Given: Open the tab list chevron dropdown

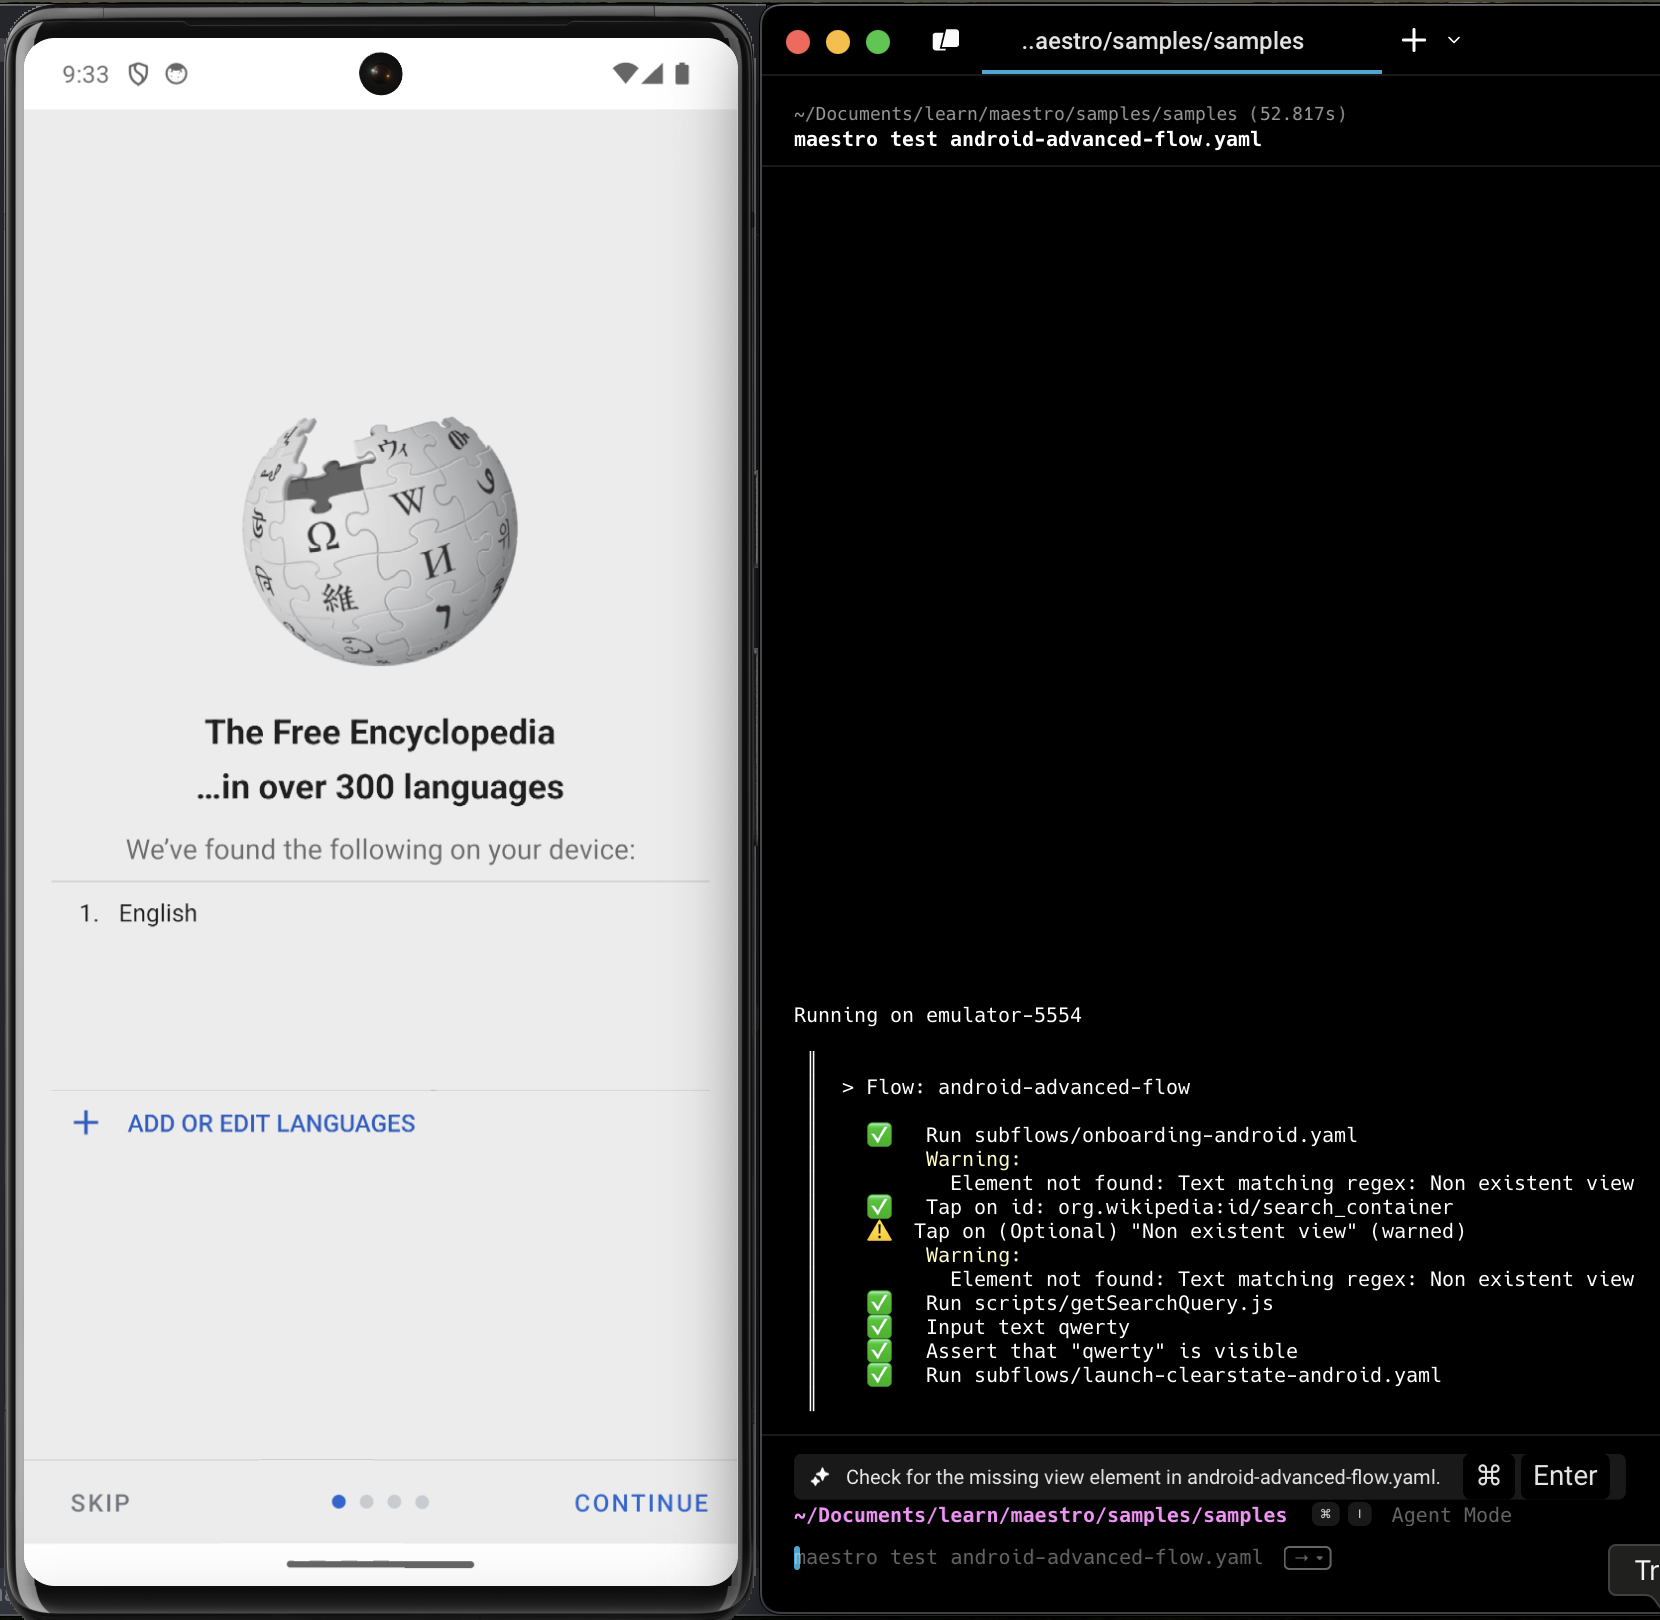Looking at the screenshot, I should click(x=1455, y=41).
